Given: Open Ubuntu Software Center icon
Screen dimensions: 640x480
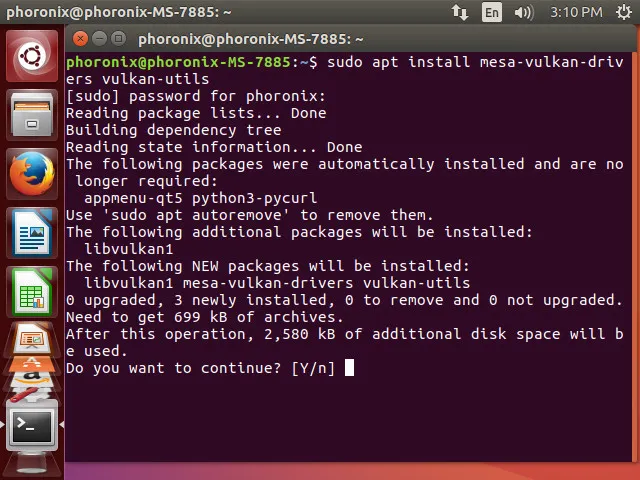Looking at the screenshot, I should point(32,363).
